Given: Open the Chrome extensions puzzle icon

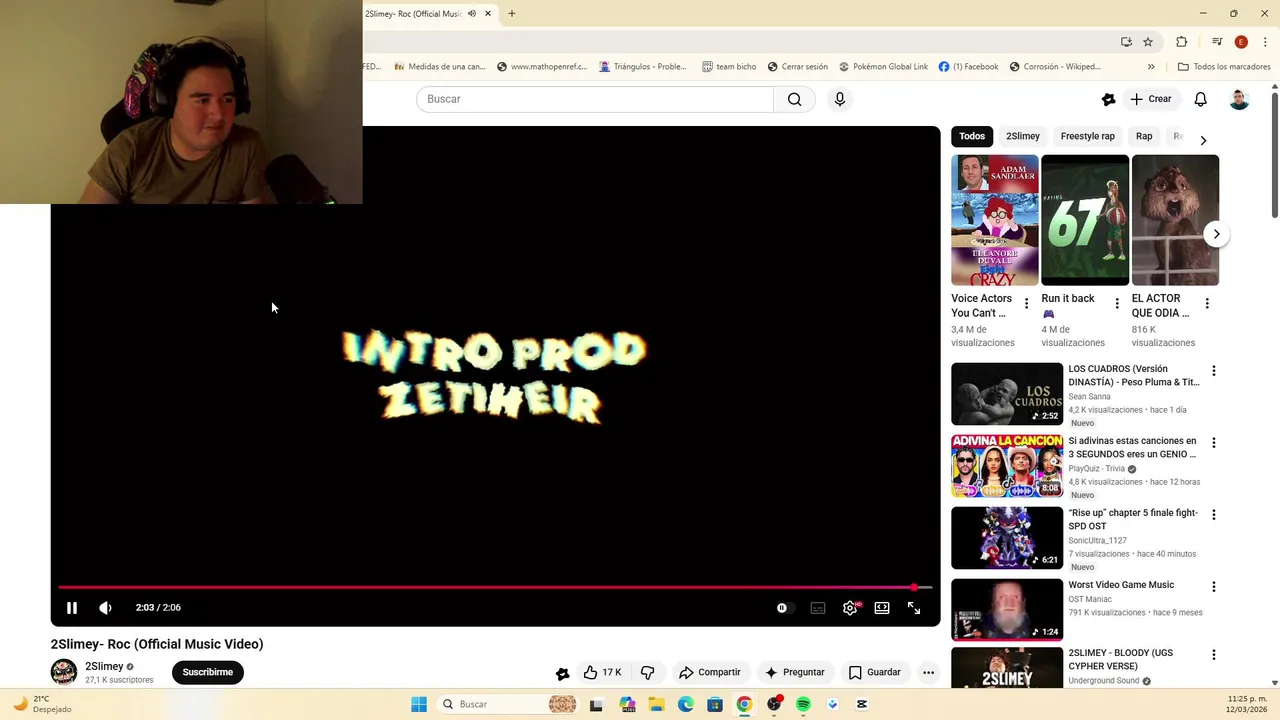Looking at the screenshot, I should 1182,42.
